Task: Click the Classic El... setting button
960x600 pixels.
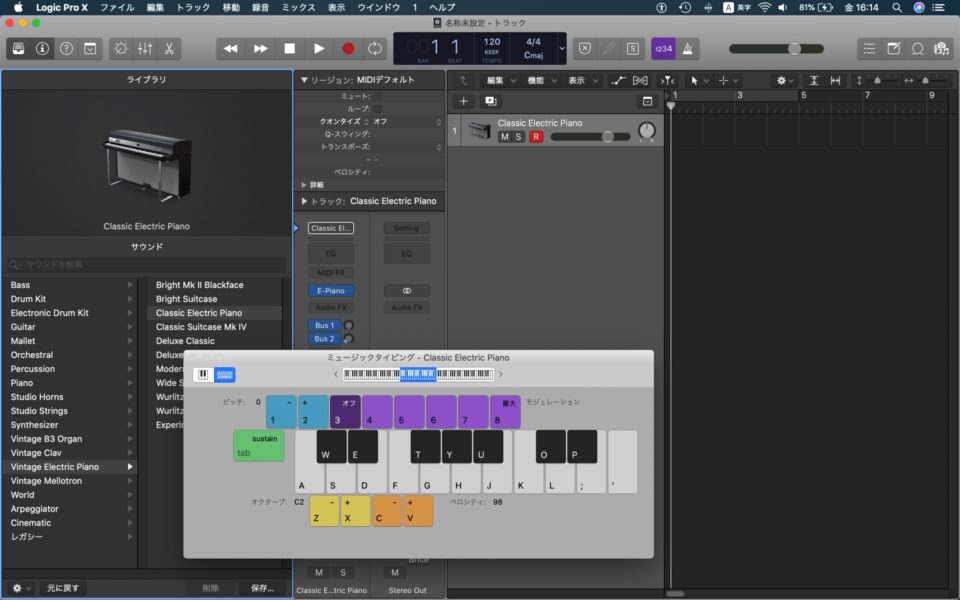Action: click(x=331, y=228)
